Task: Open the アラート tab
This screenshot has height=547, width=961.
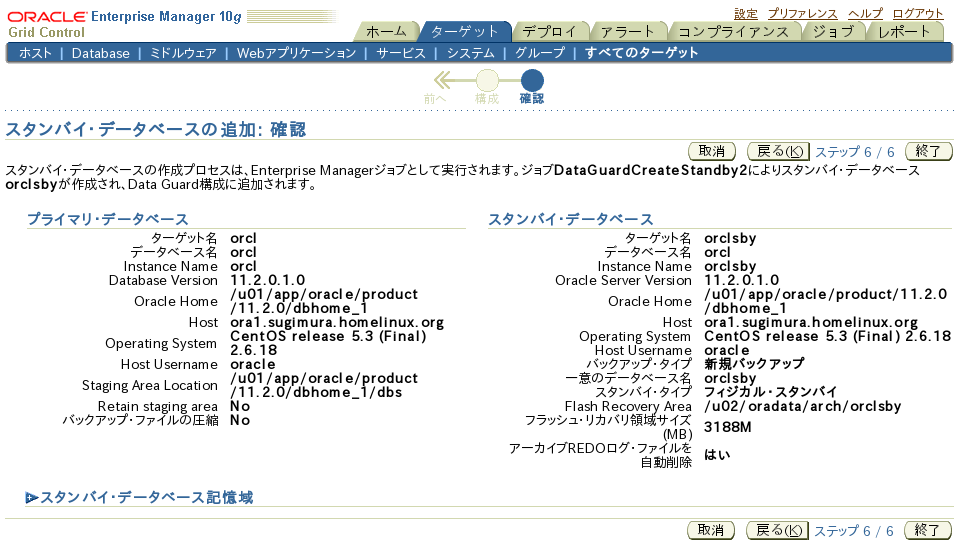Action: [627, 31]
